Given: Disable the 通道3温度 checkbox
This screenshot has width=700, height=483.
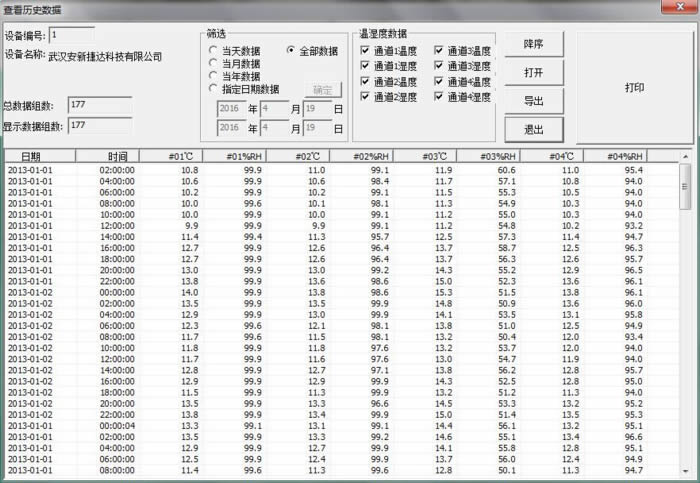Looking at the screenshot, I should (x=439, y=51).
